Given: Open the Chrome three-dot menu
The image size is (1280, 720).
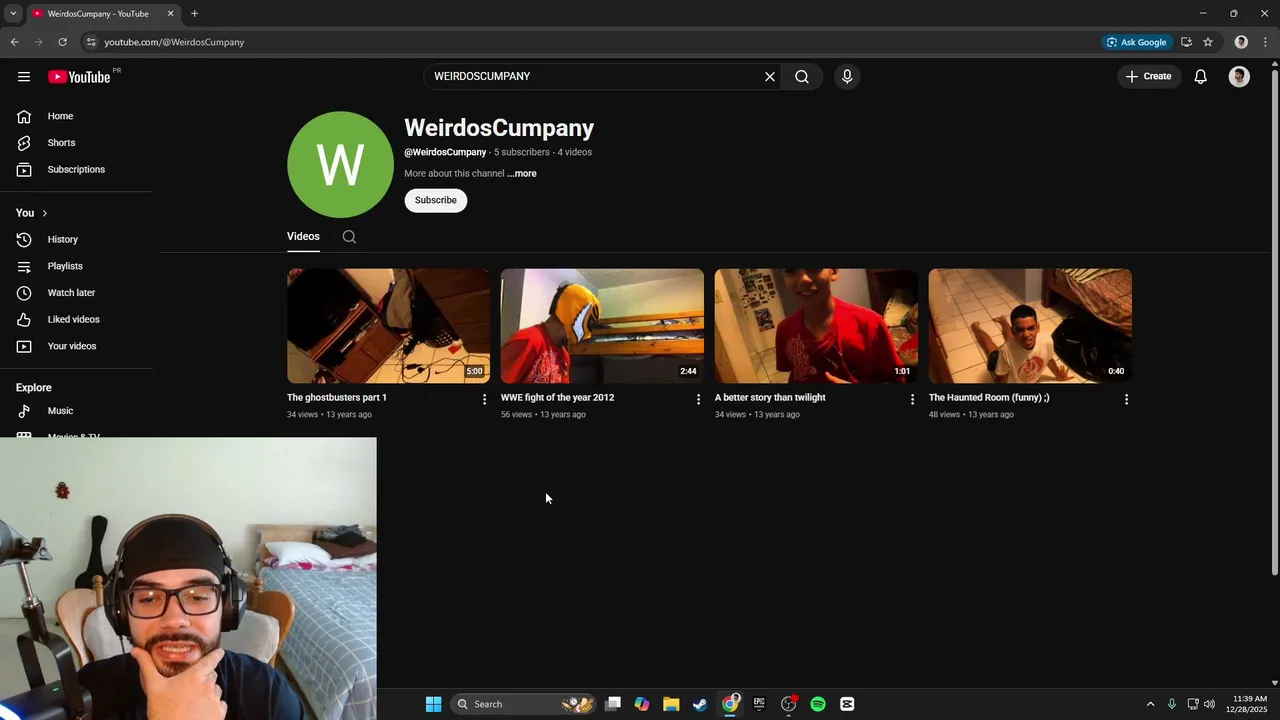Looking at the screenshot, I should click(1265, 42).
